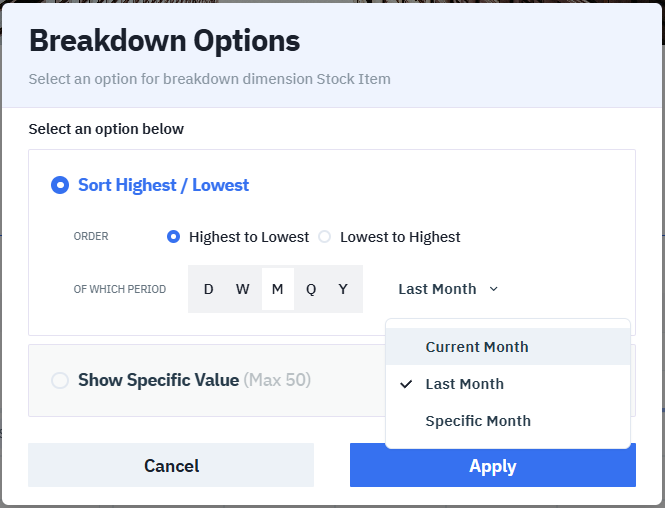
Task: Choose Specific Month from the dropdown list
Action: point(478,421)
